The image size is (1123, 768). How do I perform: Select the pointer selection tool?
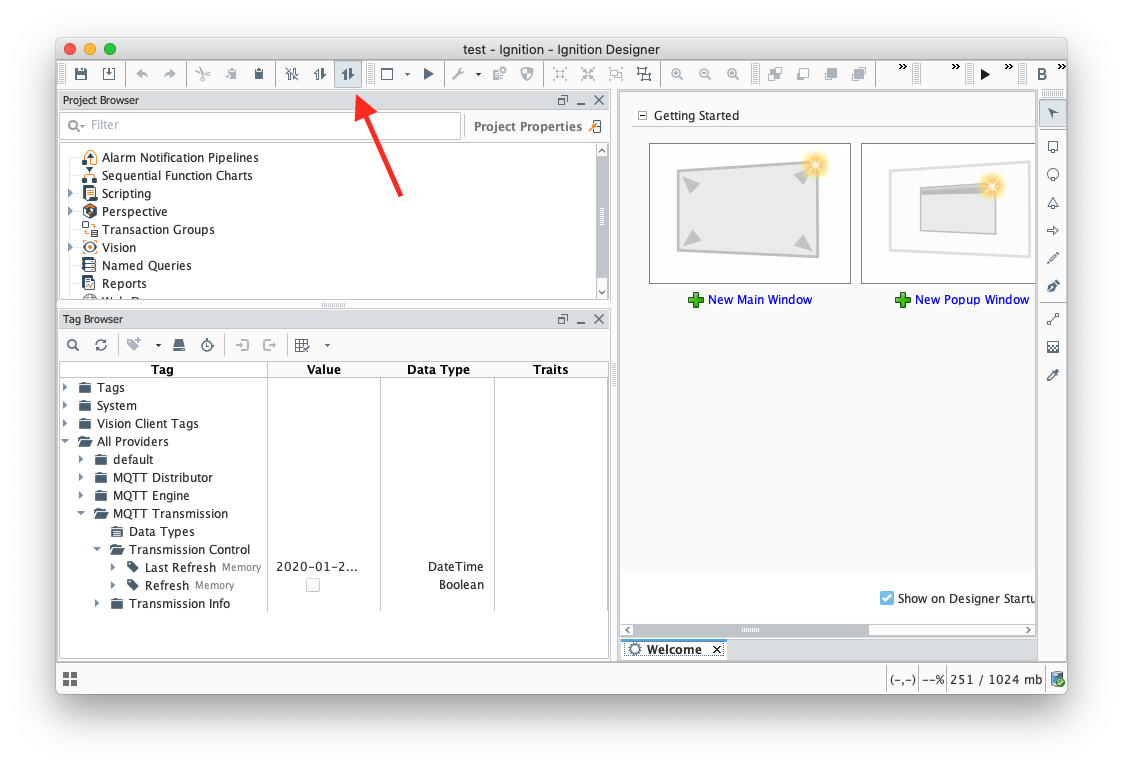coord(1053,114)
